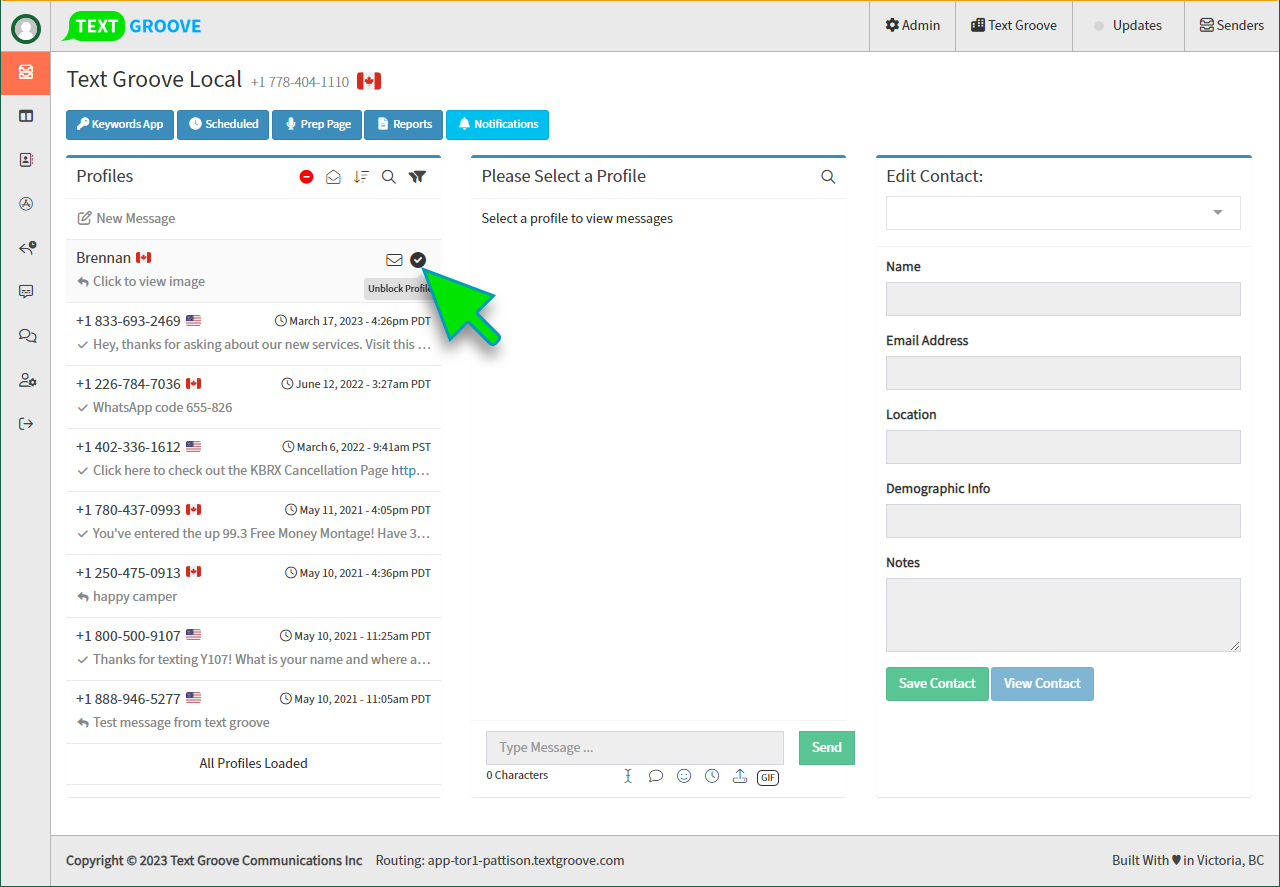
Task: Open the GIF picker
Action: point(768,777)
